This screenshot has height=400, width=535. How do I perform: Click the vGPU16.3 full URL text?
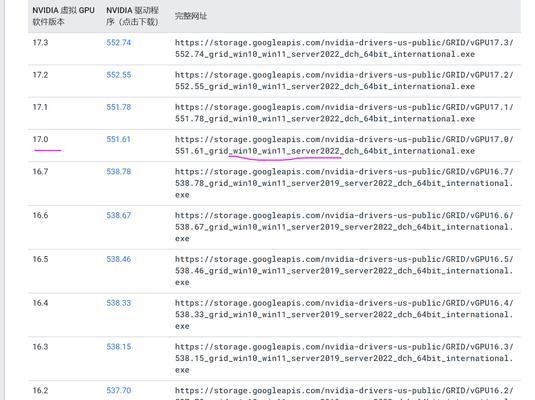pos(344,358)
